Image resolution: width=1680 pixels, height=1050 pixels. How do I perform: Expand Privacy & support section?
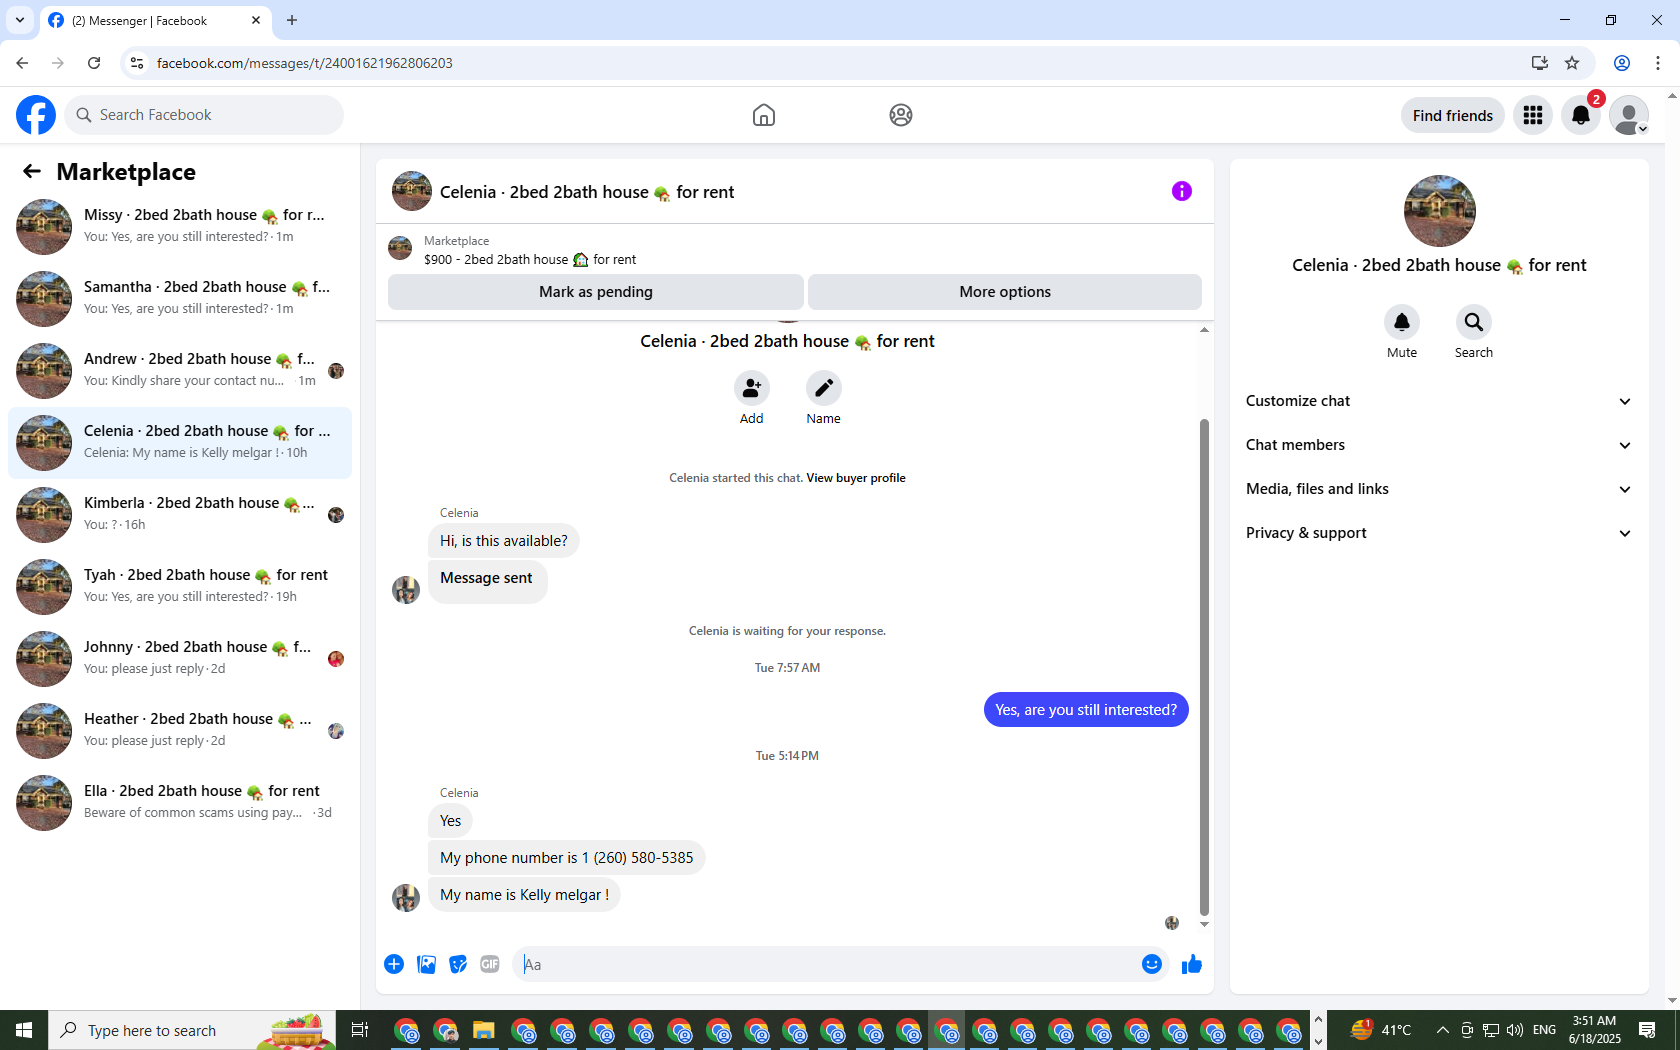point(1439,533)
